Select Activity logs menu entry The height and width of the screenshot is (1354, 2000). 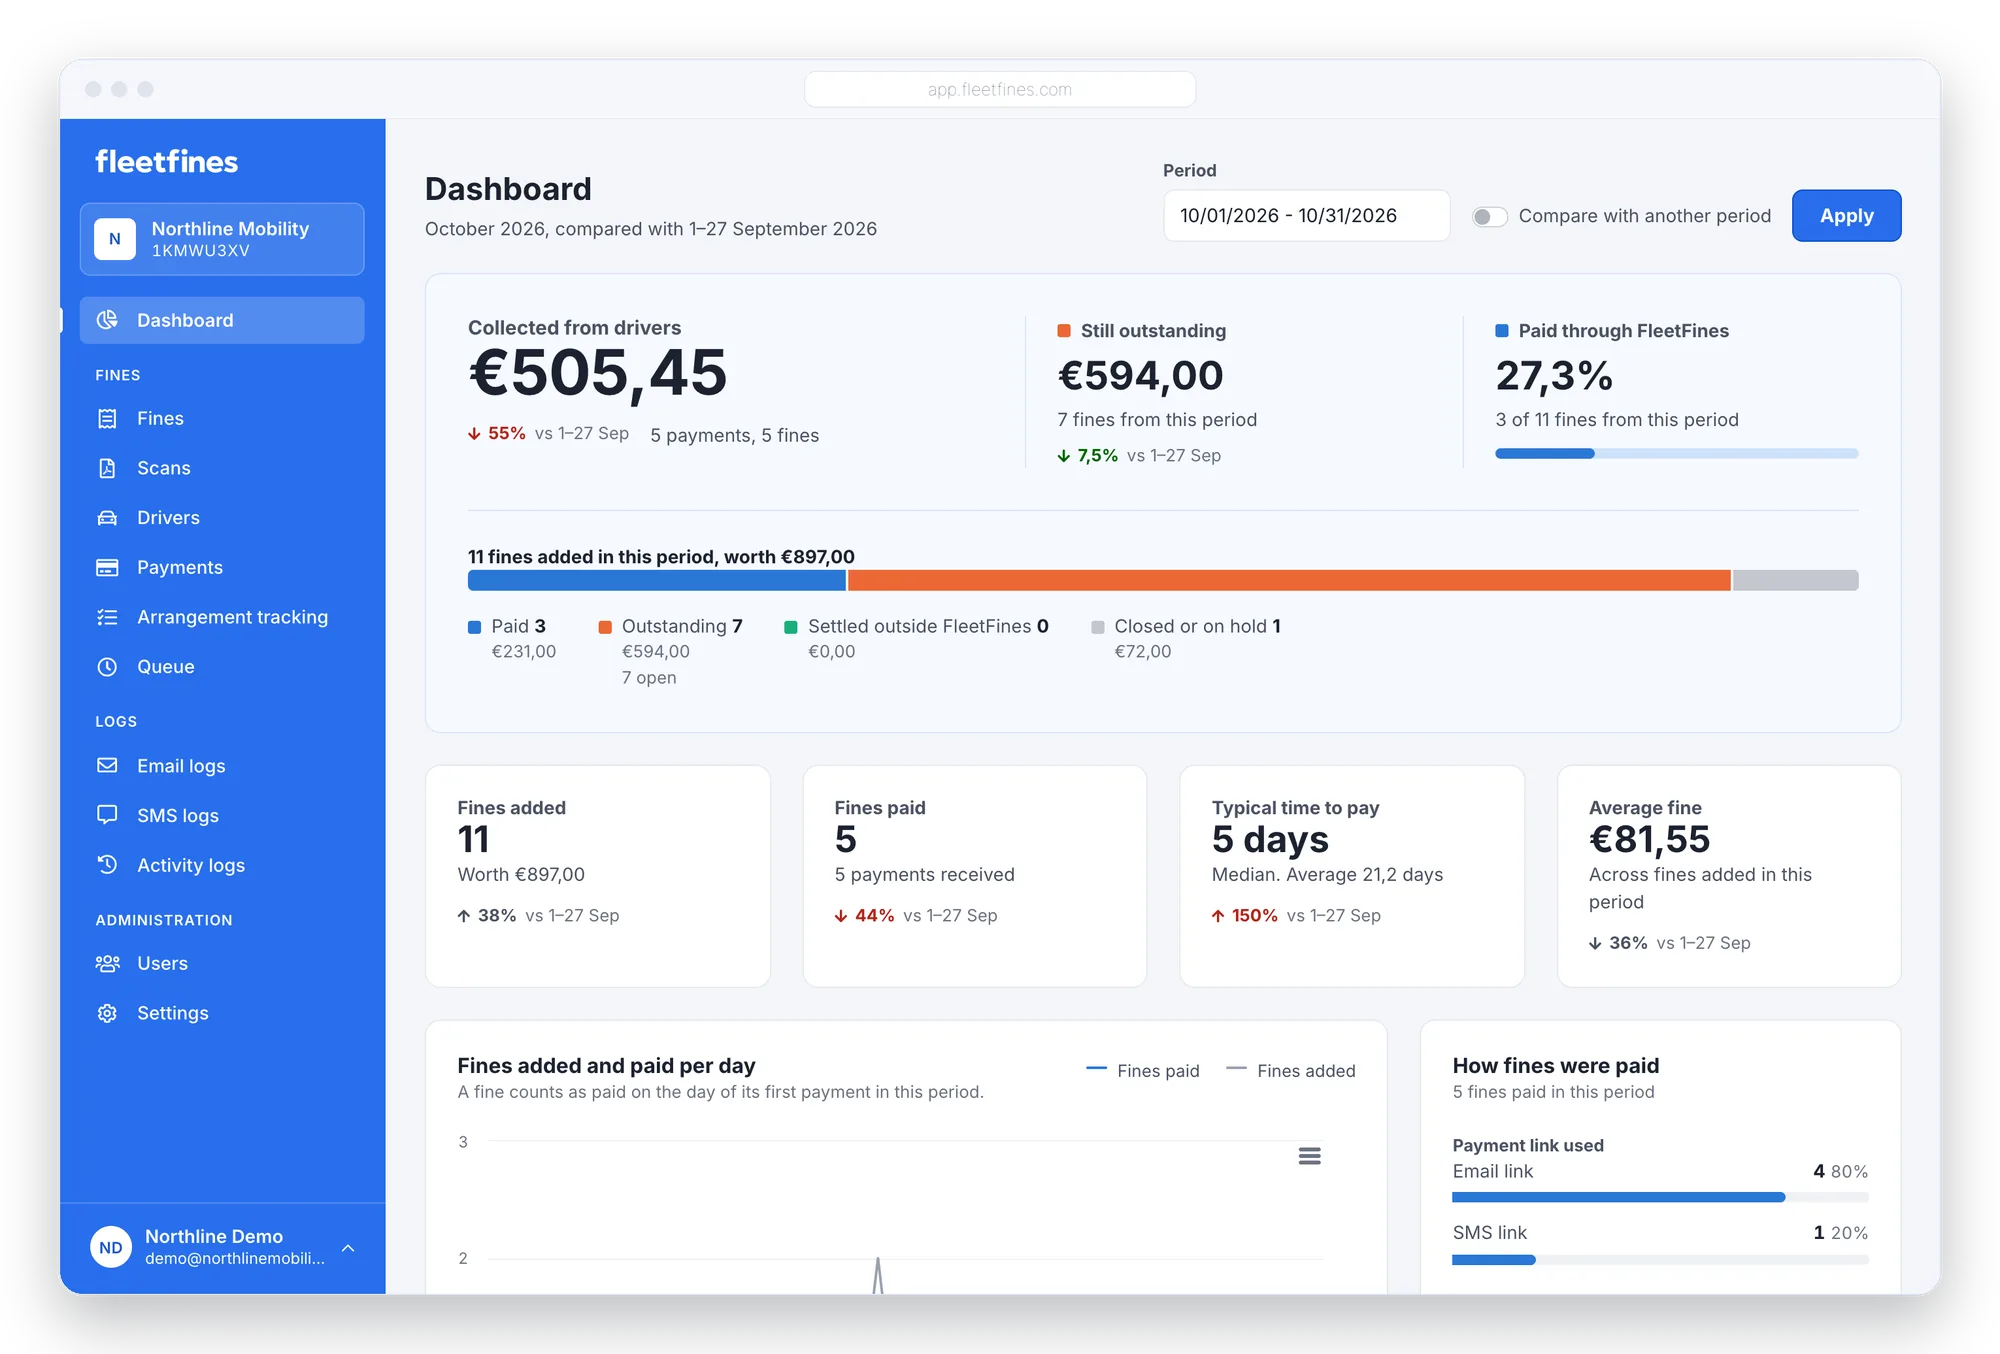click(222, 865)
